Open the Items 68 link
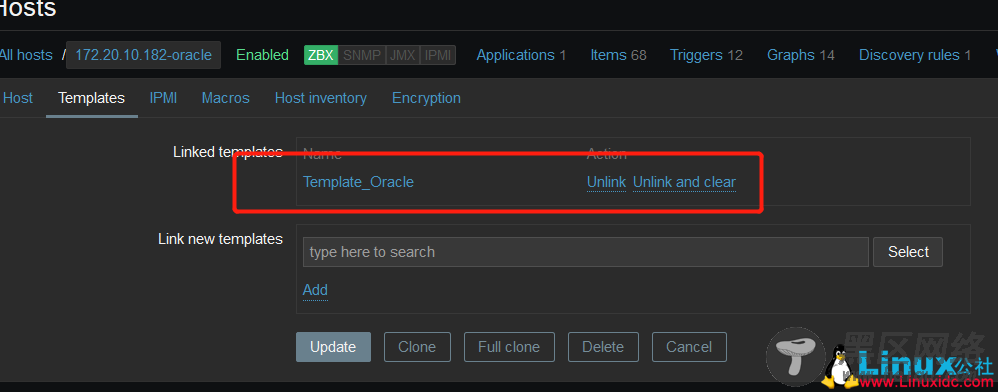Screen dimensions: 998x392 618,55
